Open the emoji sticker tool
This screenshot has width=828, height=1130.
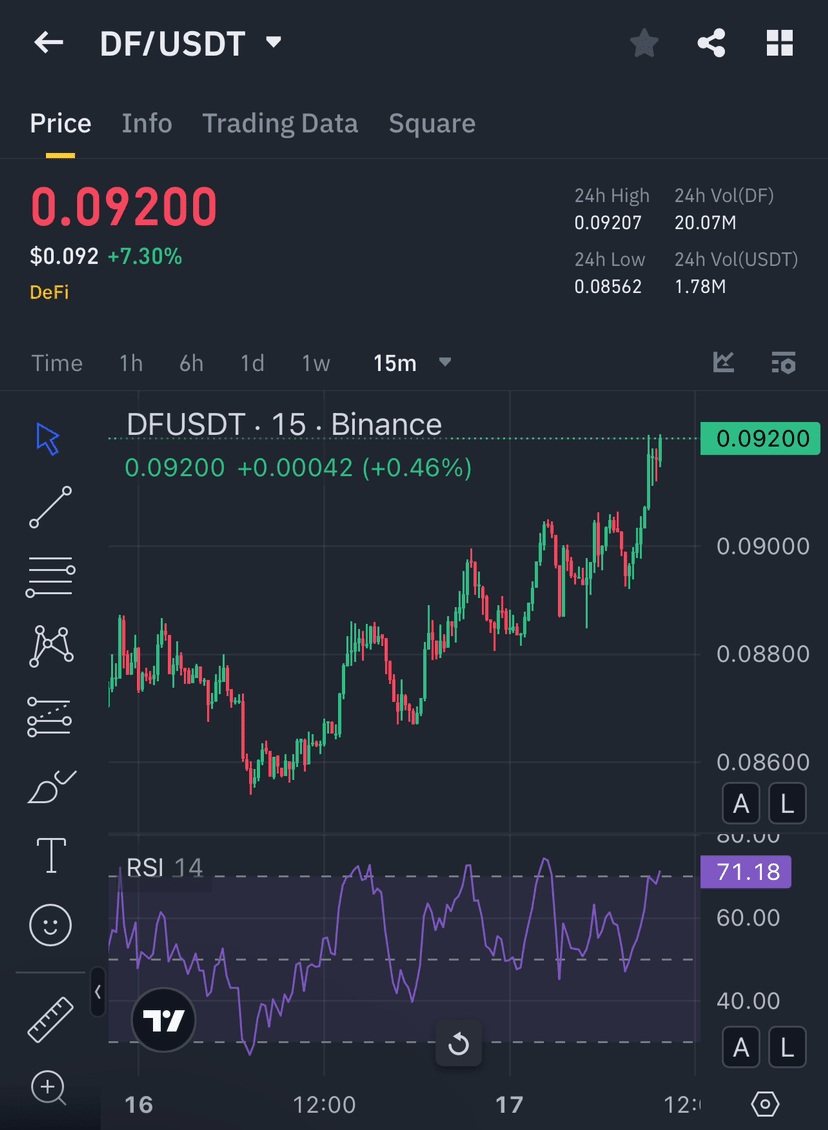[50, 925]
